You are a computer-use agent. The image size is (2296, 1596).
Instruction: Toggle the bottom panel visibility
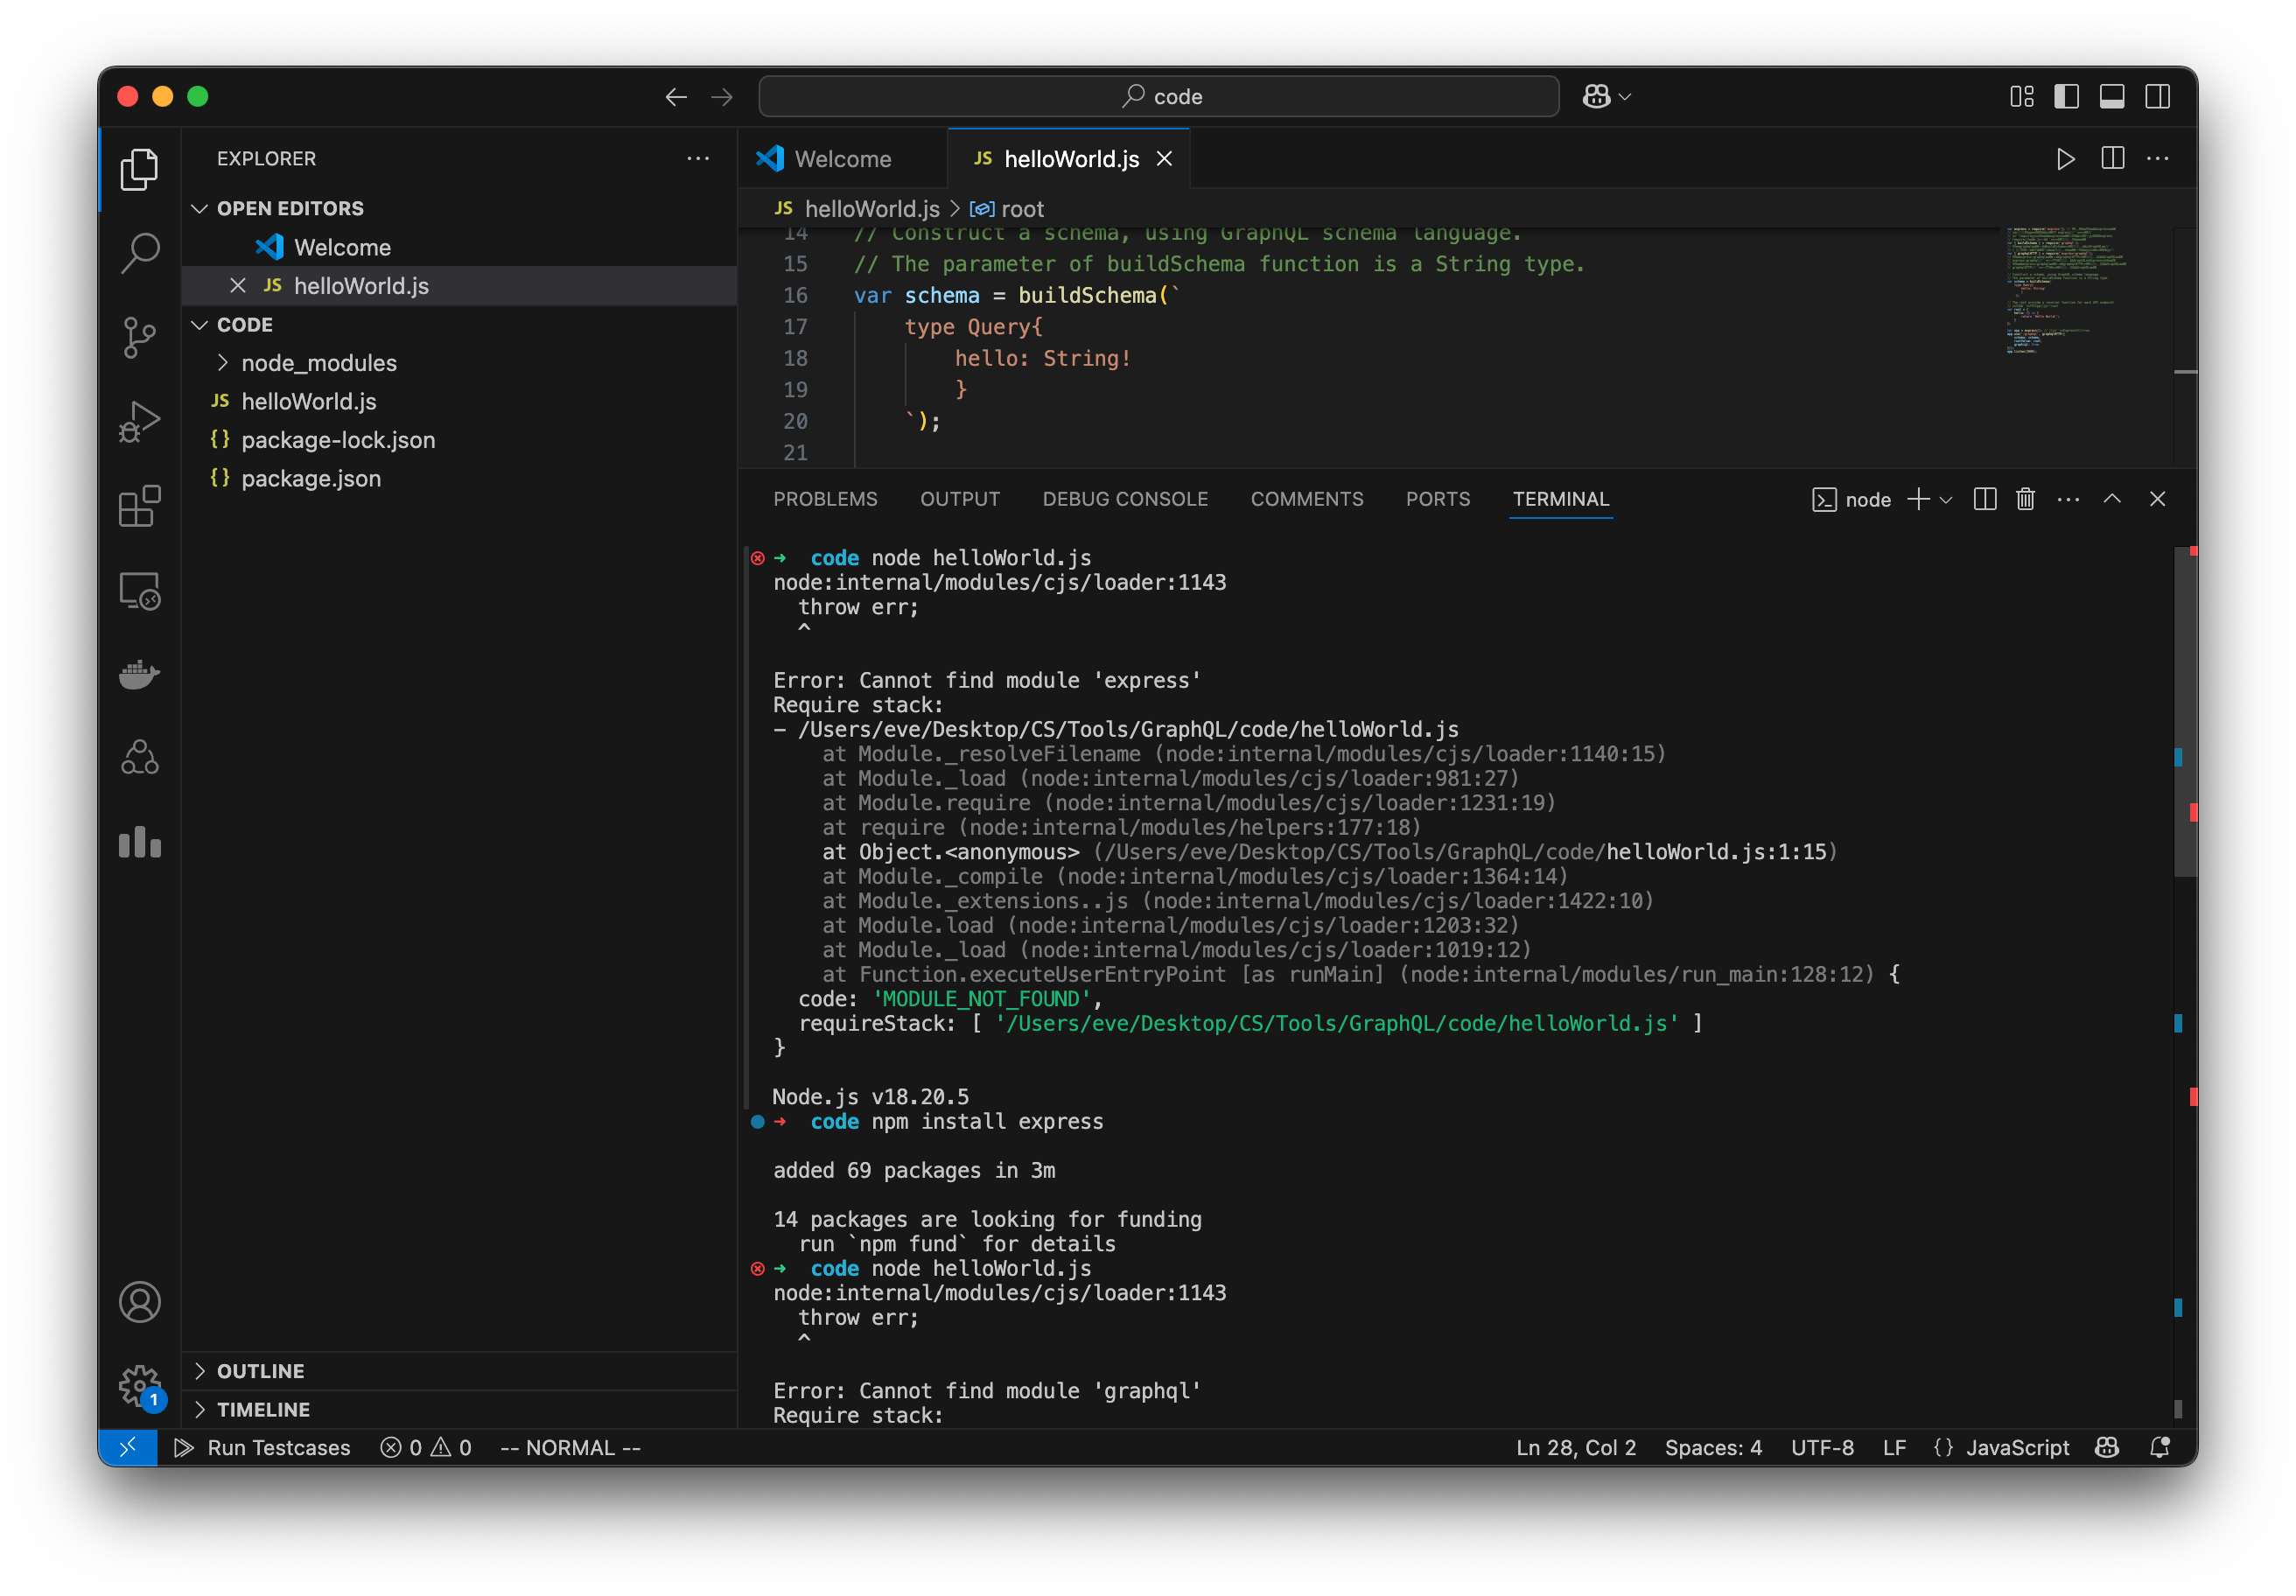(2111, 96)
